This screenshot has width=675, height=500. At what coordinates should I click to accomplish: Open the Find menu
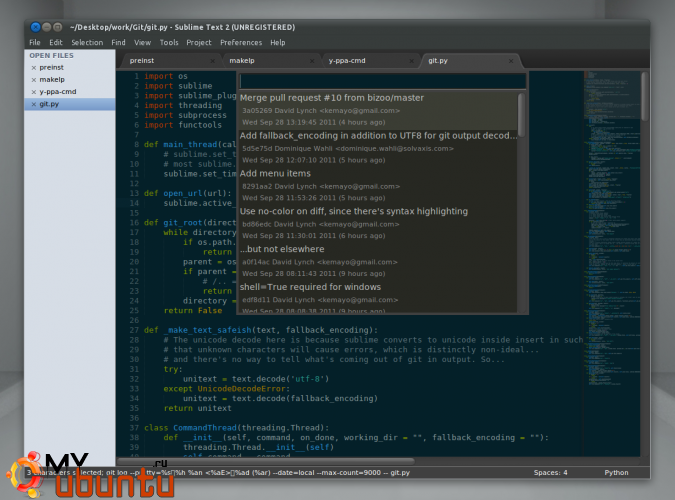[x=118, y=43]
